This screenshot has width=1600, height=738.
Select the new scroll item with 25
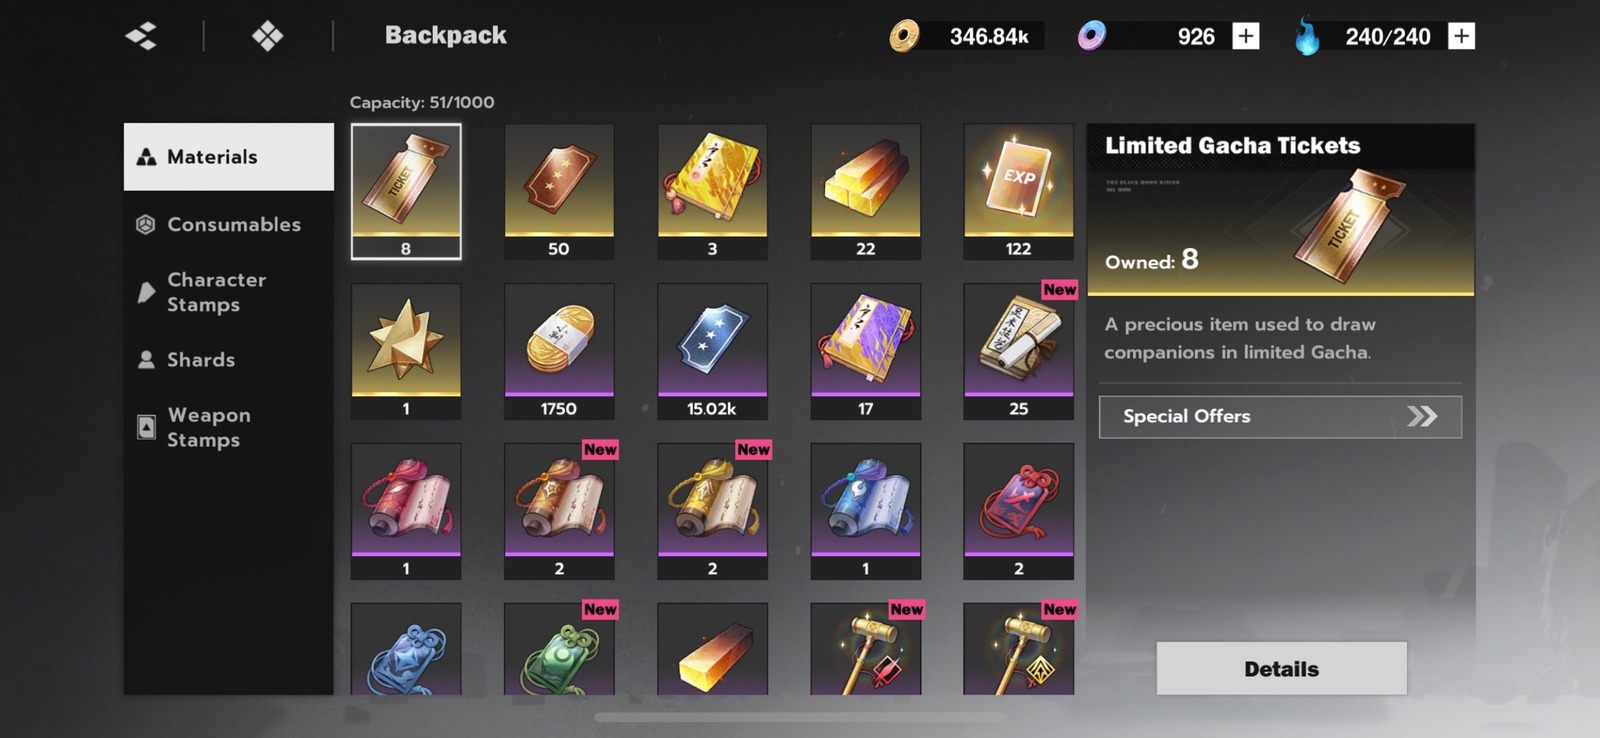(x=1018, y=351)
